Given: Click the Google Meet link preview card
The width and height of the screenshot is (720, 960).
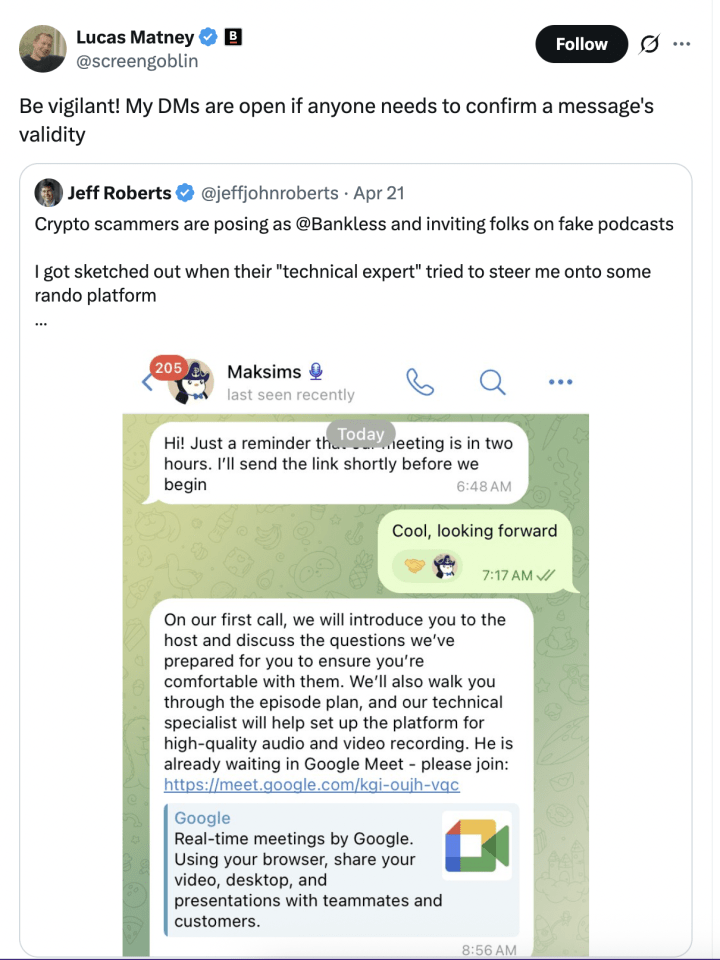Looking at the screenshot, I should (341, 869).
